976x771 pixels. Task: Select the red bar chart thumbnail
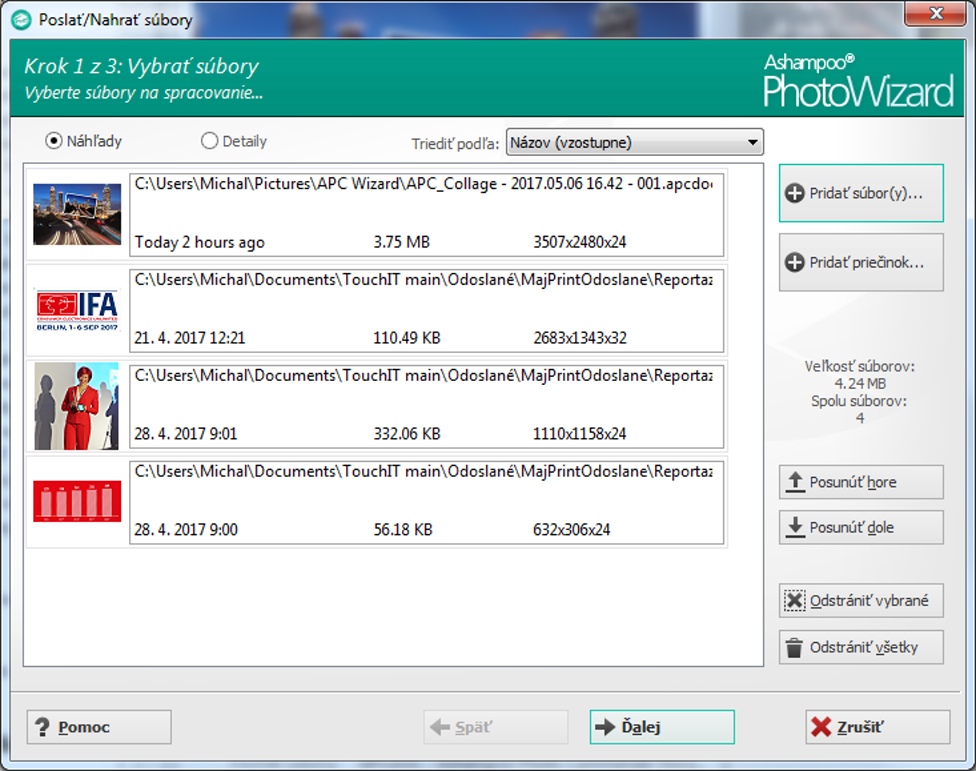pyautogui.click(x=77, y=501)
